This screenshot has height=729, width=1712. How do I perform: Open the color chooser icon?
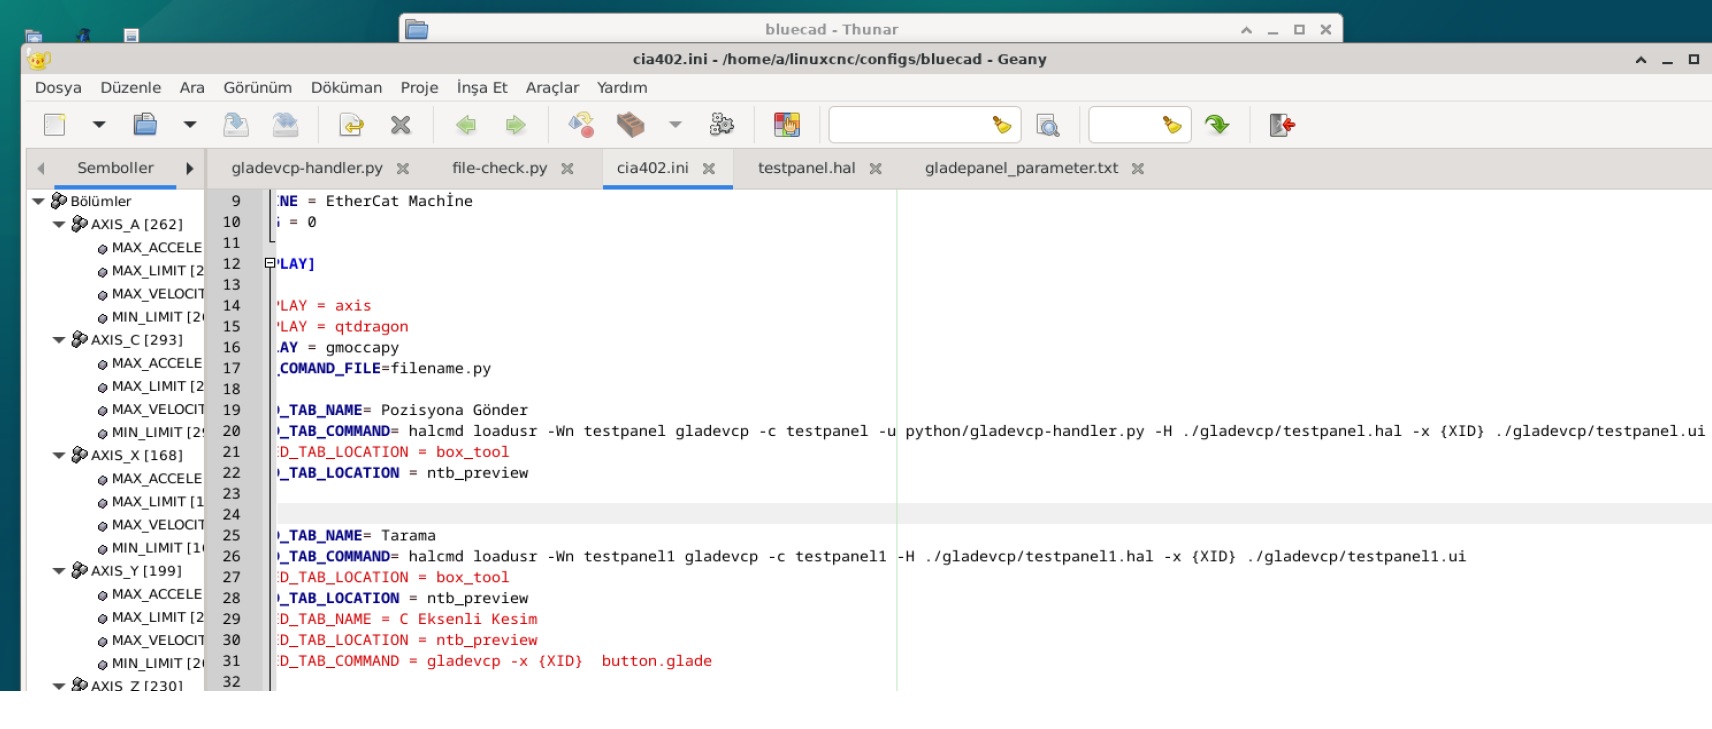click(x=787, y=125)
